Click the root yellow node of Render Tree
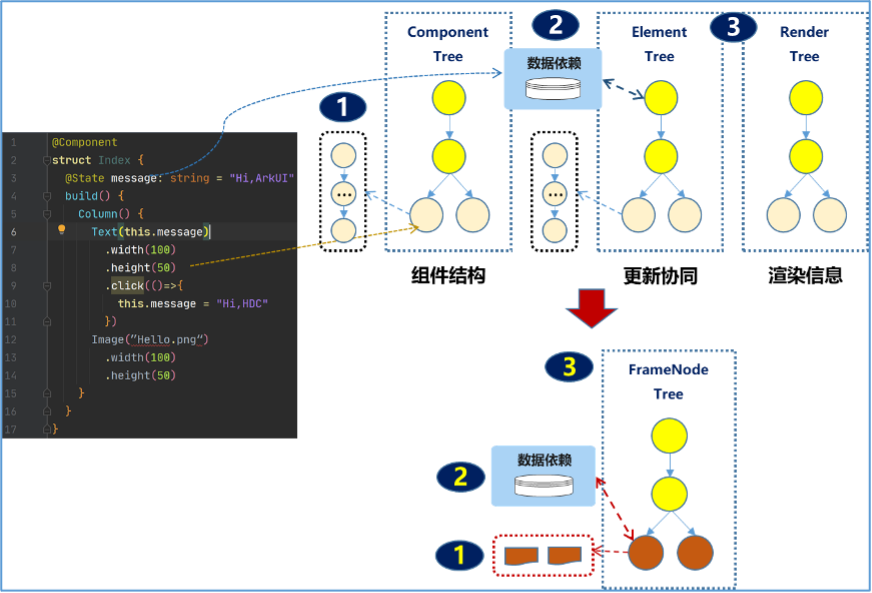 (x=806, y=98)
